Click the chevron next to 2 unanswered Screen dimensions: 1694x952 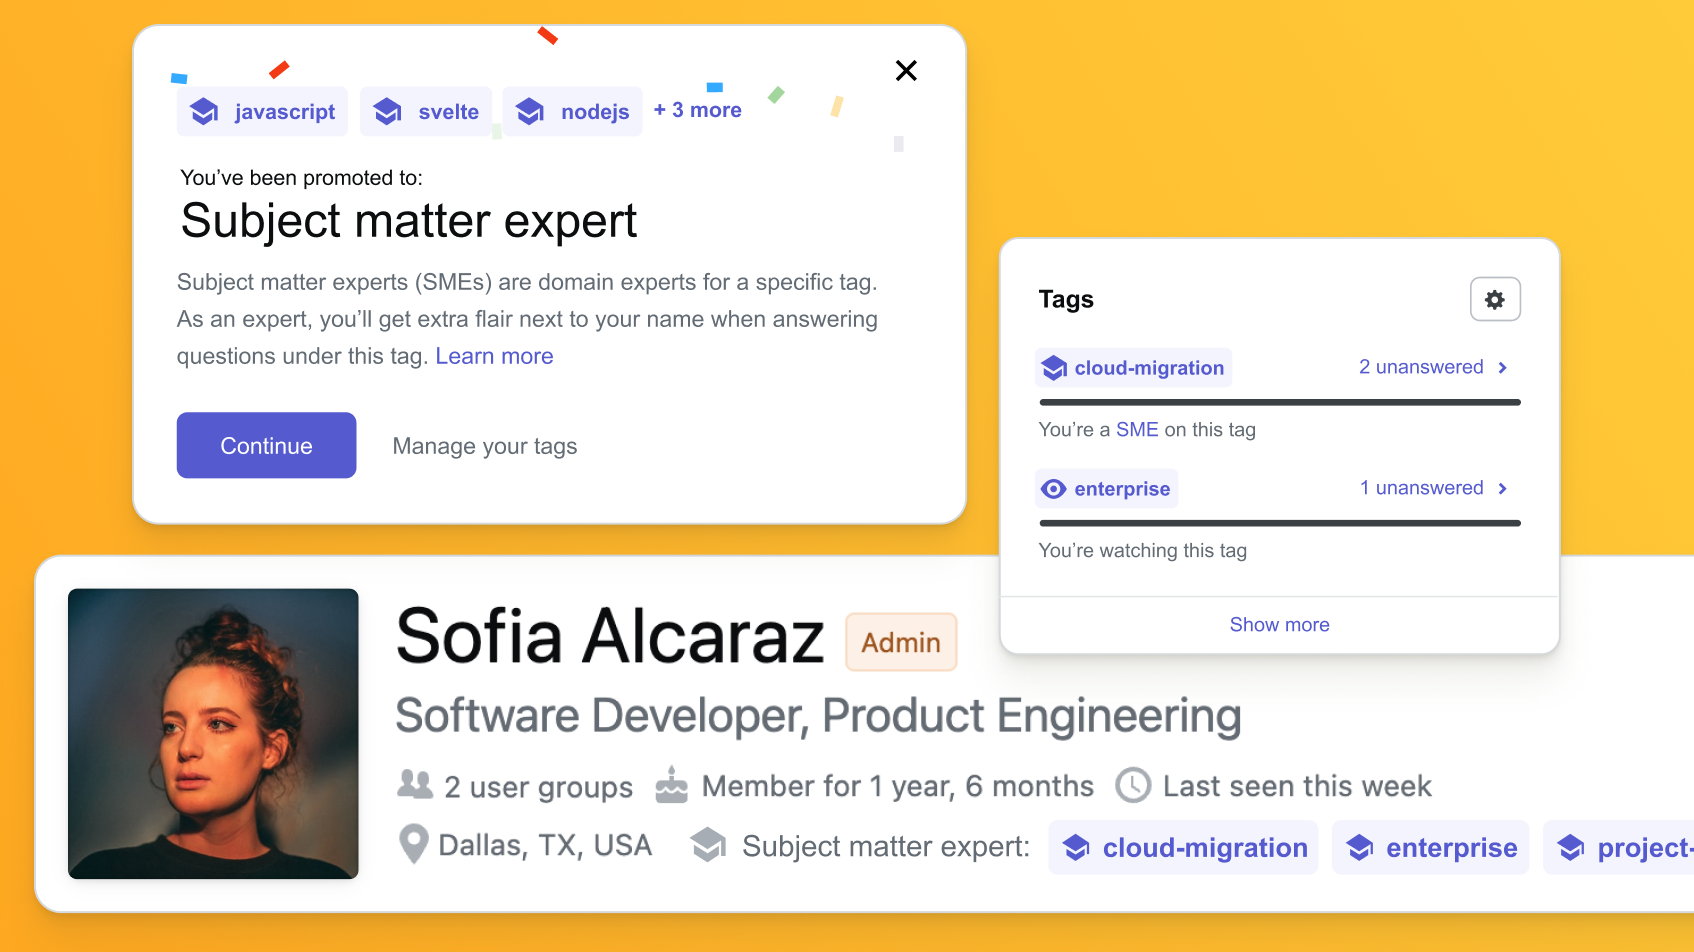pyautogui.click(x=1502, y=368)
